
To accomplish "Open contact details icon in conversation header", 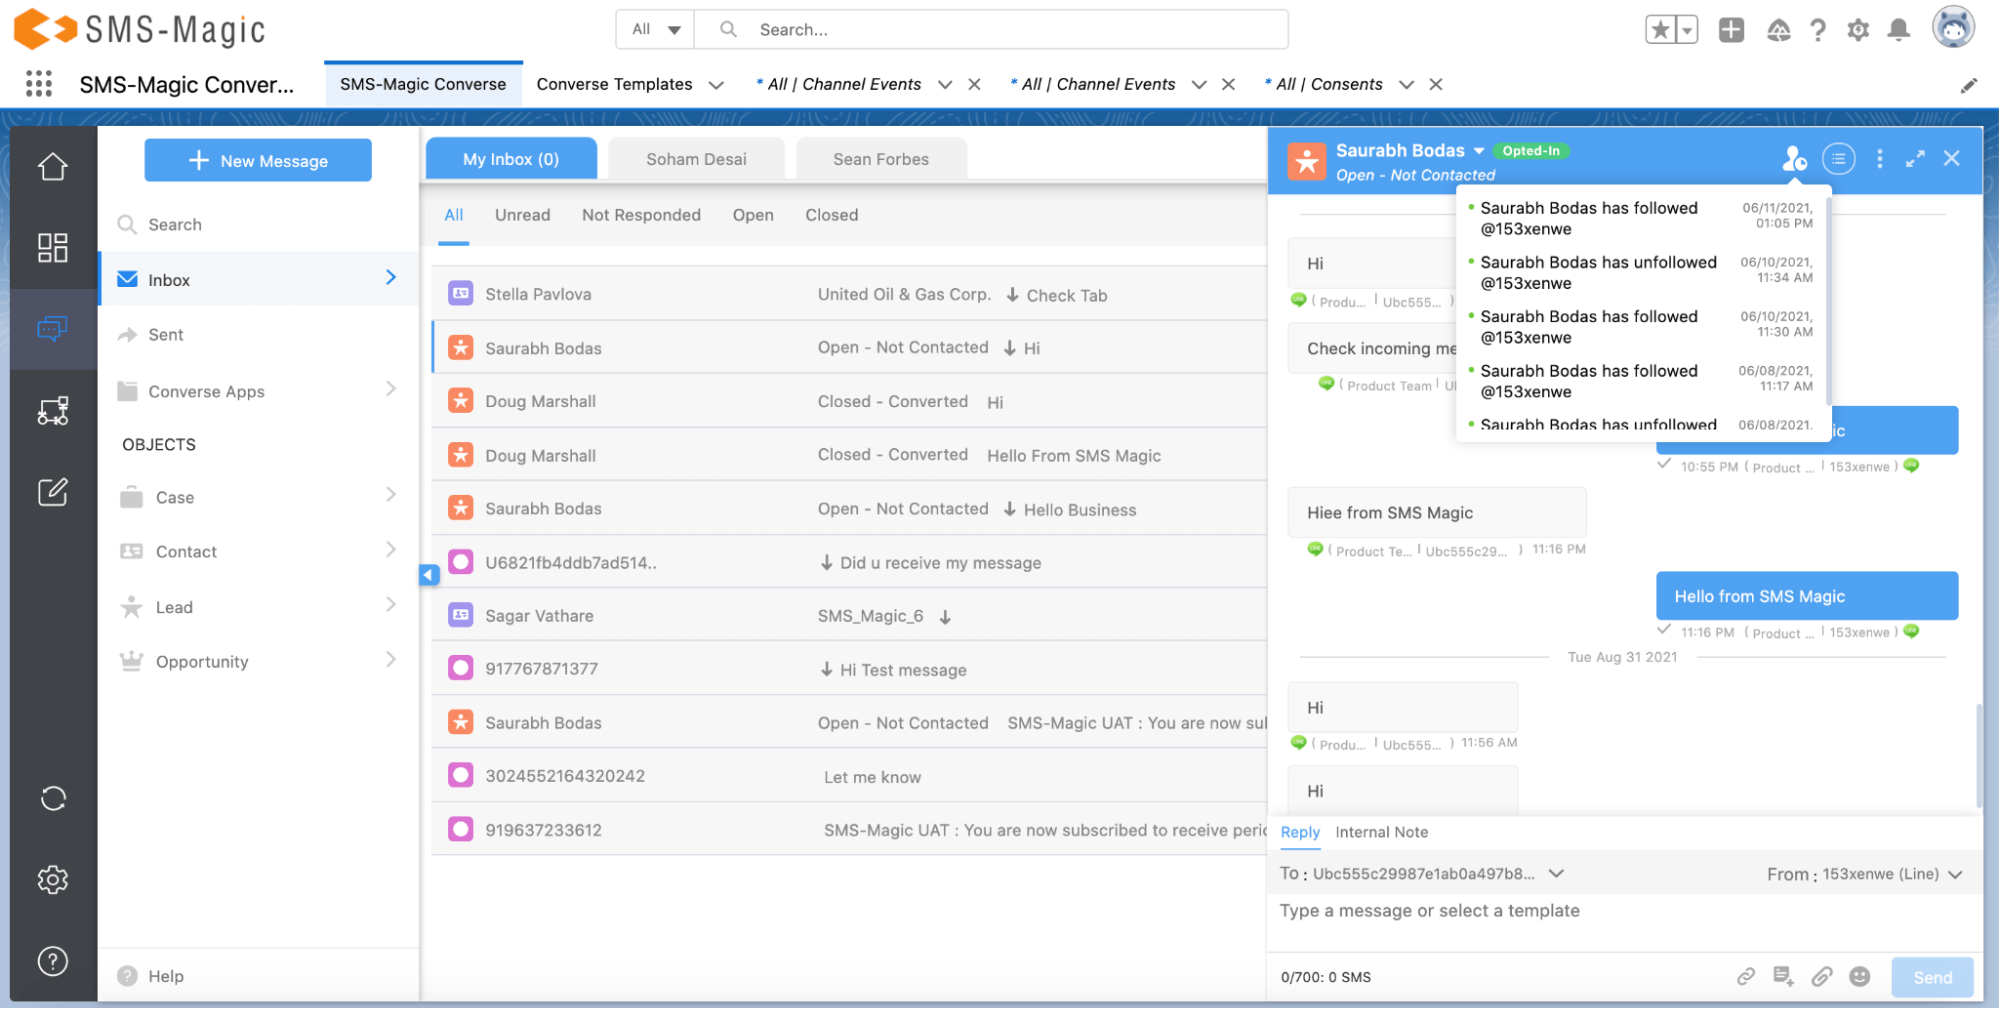I will (x=1793, y=159).
